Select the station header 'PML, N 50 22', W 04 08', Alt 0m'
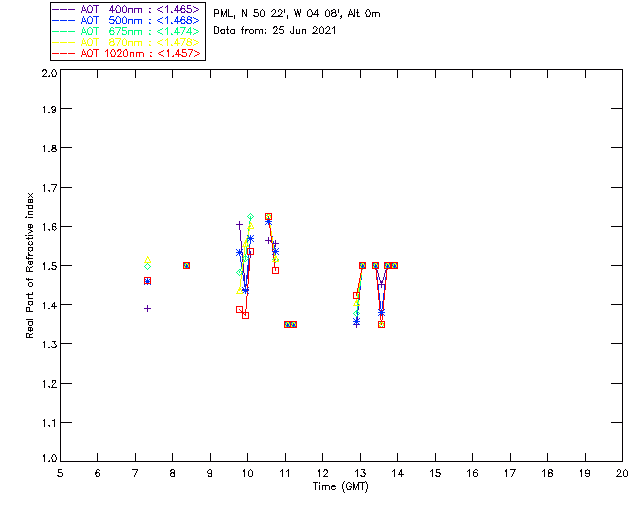This screenshot has width=640, height=512. (x=297, y=13)
